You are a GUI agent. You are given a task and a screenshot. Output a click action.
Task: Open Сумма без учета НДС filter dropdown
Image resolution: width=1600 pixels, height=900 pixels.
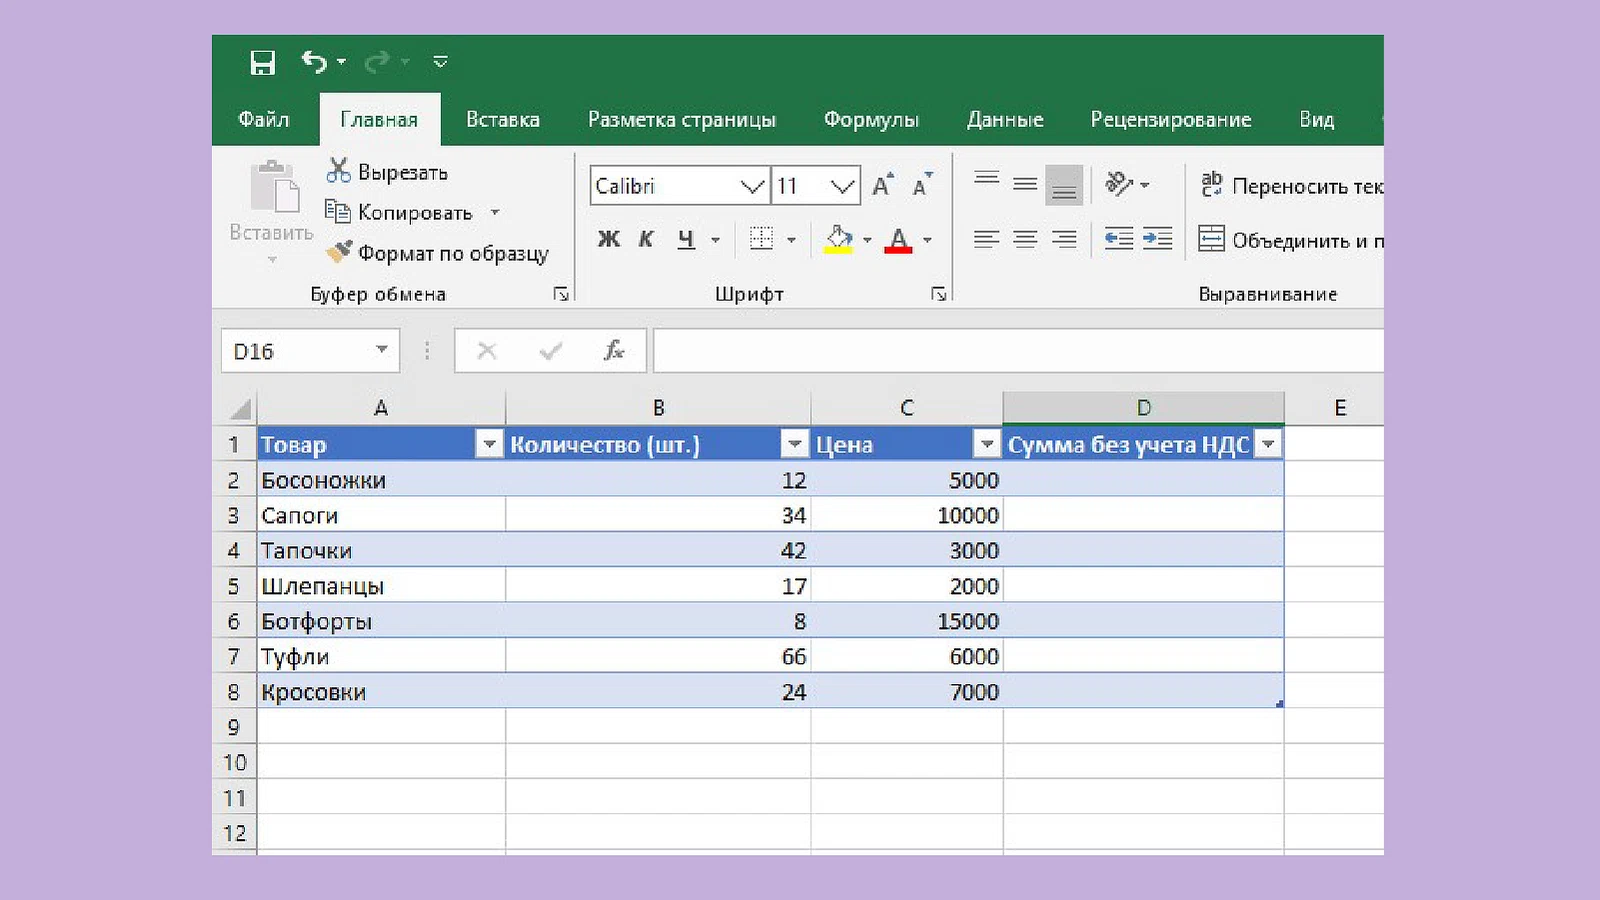click(1269, 444)
